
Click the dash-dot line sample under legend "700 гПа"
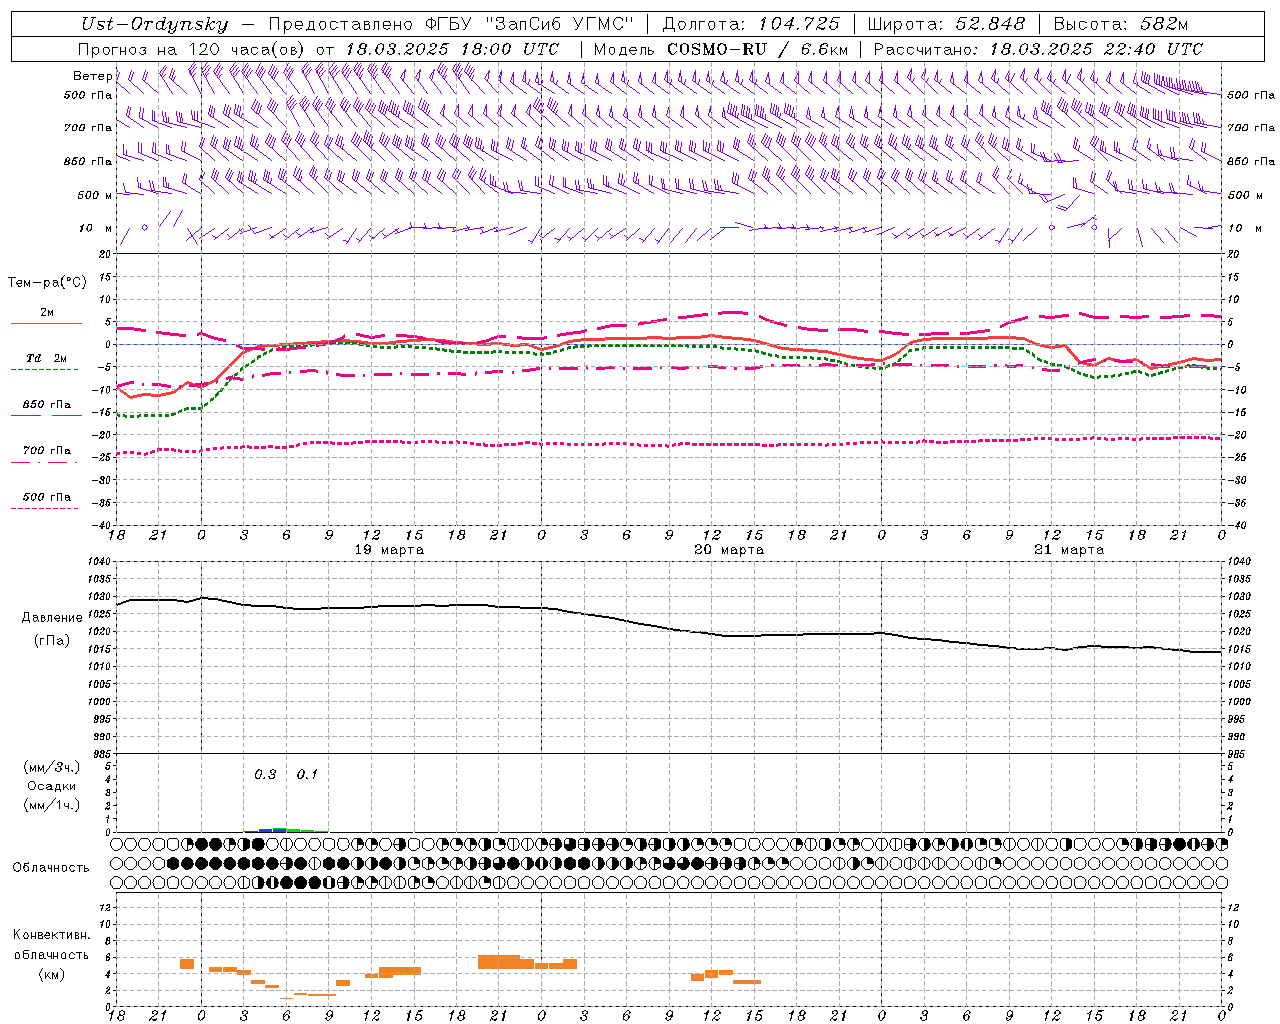44,462
